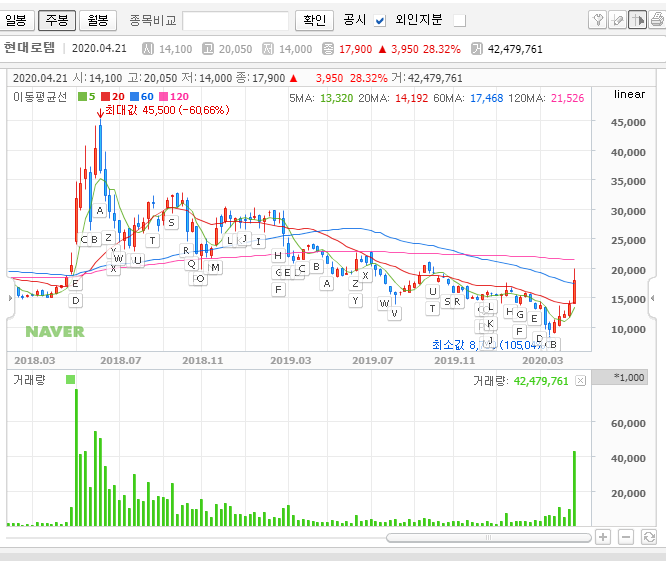
Task: Print the chart with the printer icon
Action: pyautogui.click(x=657, y=20)
